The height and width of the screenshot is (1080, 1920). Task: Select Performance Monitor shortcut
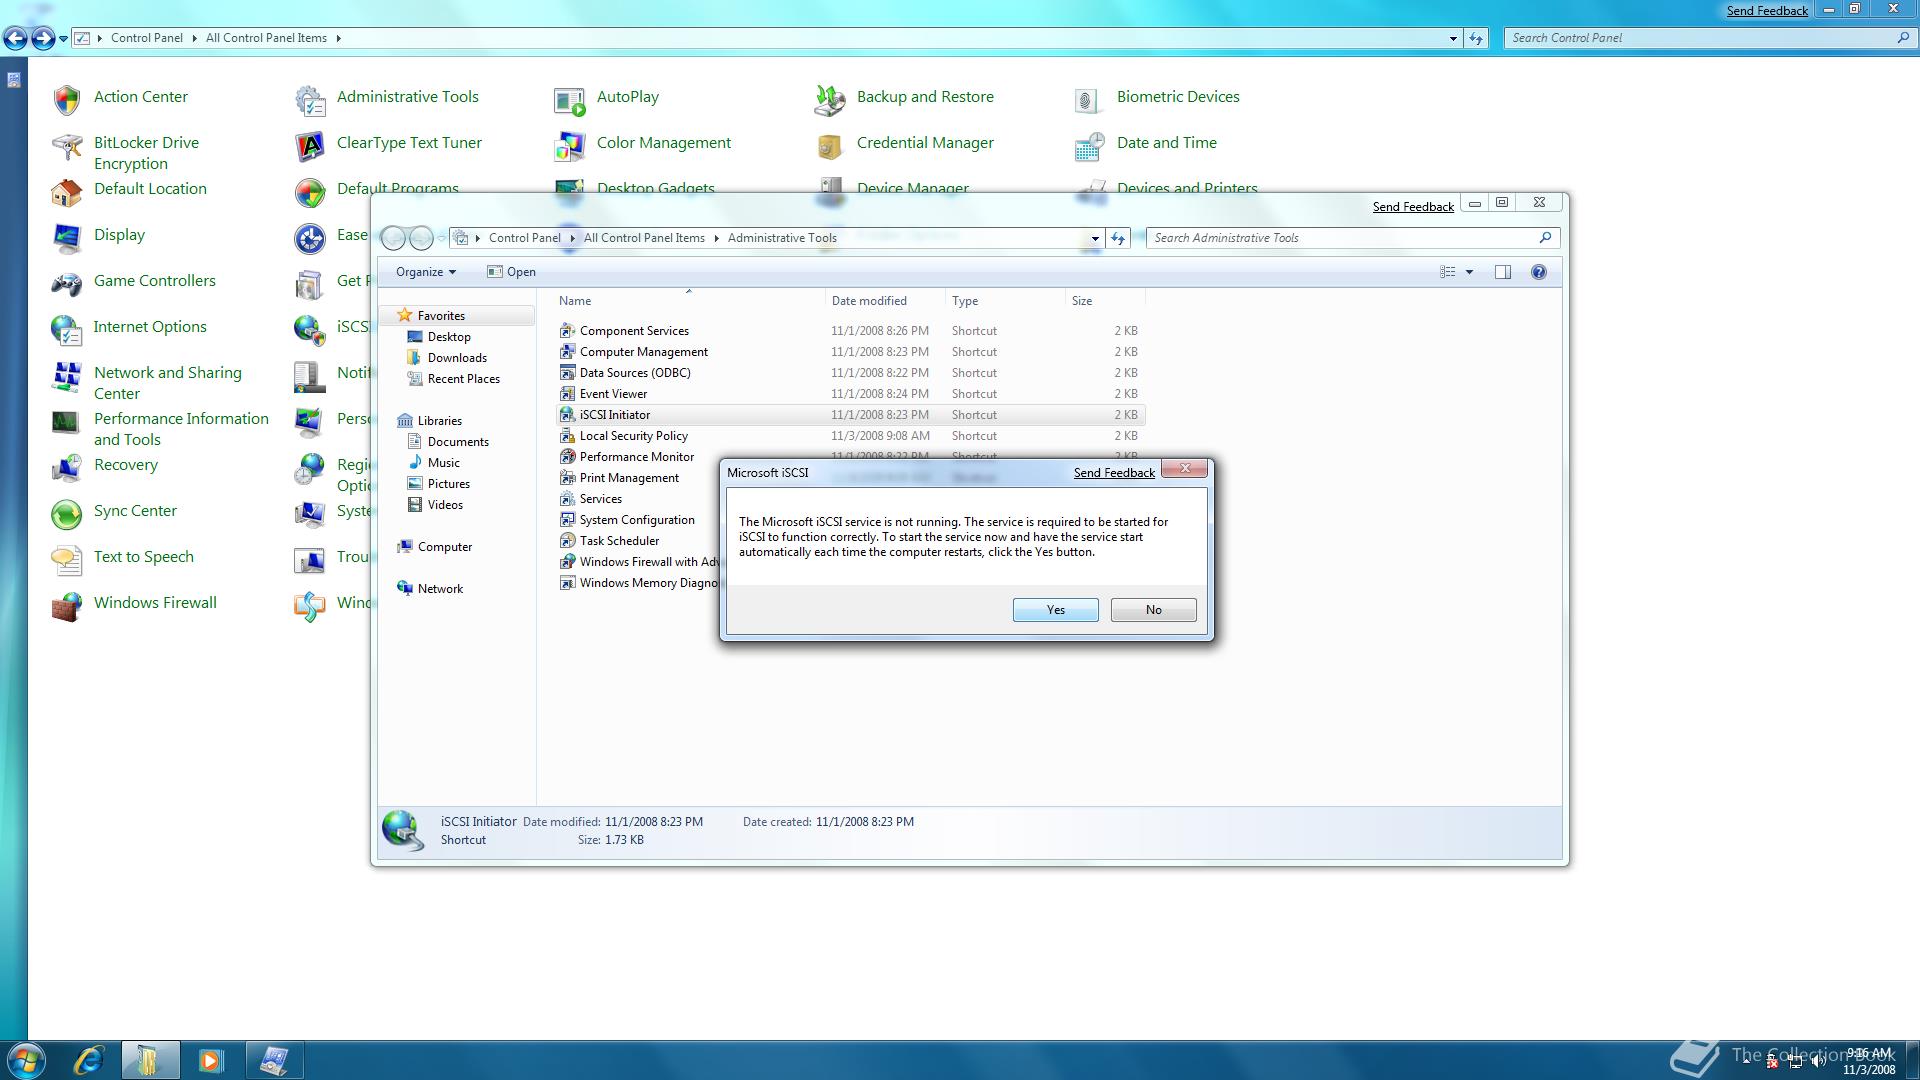pos(637,457)
